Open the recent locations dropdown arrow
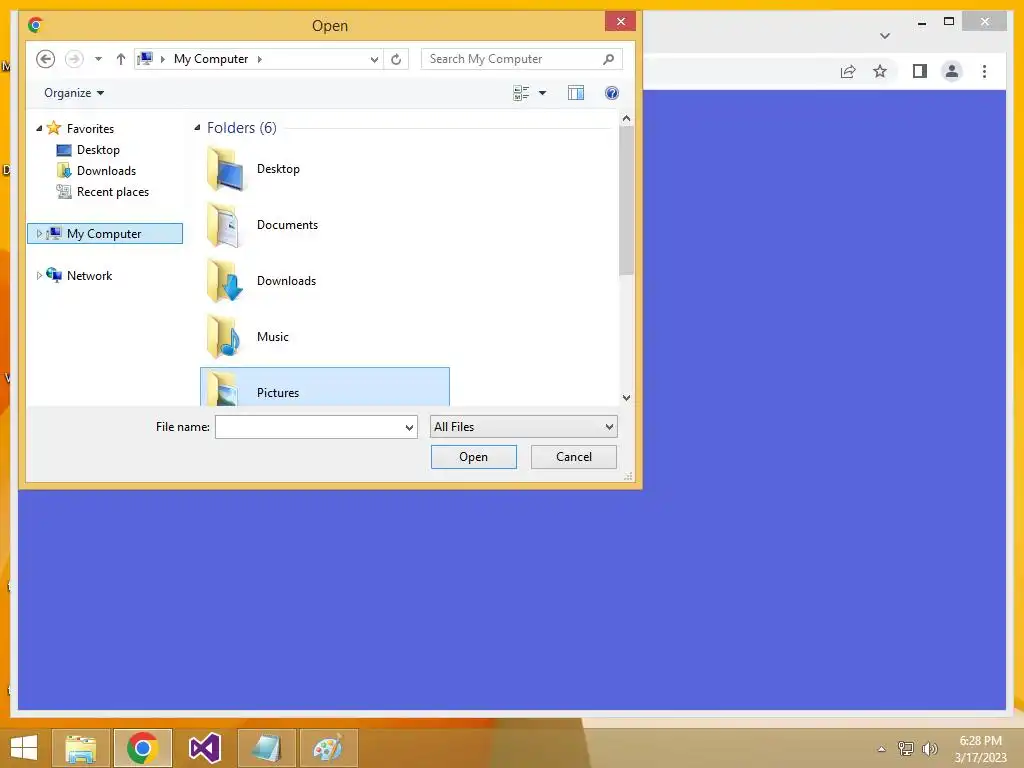This screenshot has width=1024, height=768. point(98,59)
